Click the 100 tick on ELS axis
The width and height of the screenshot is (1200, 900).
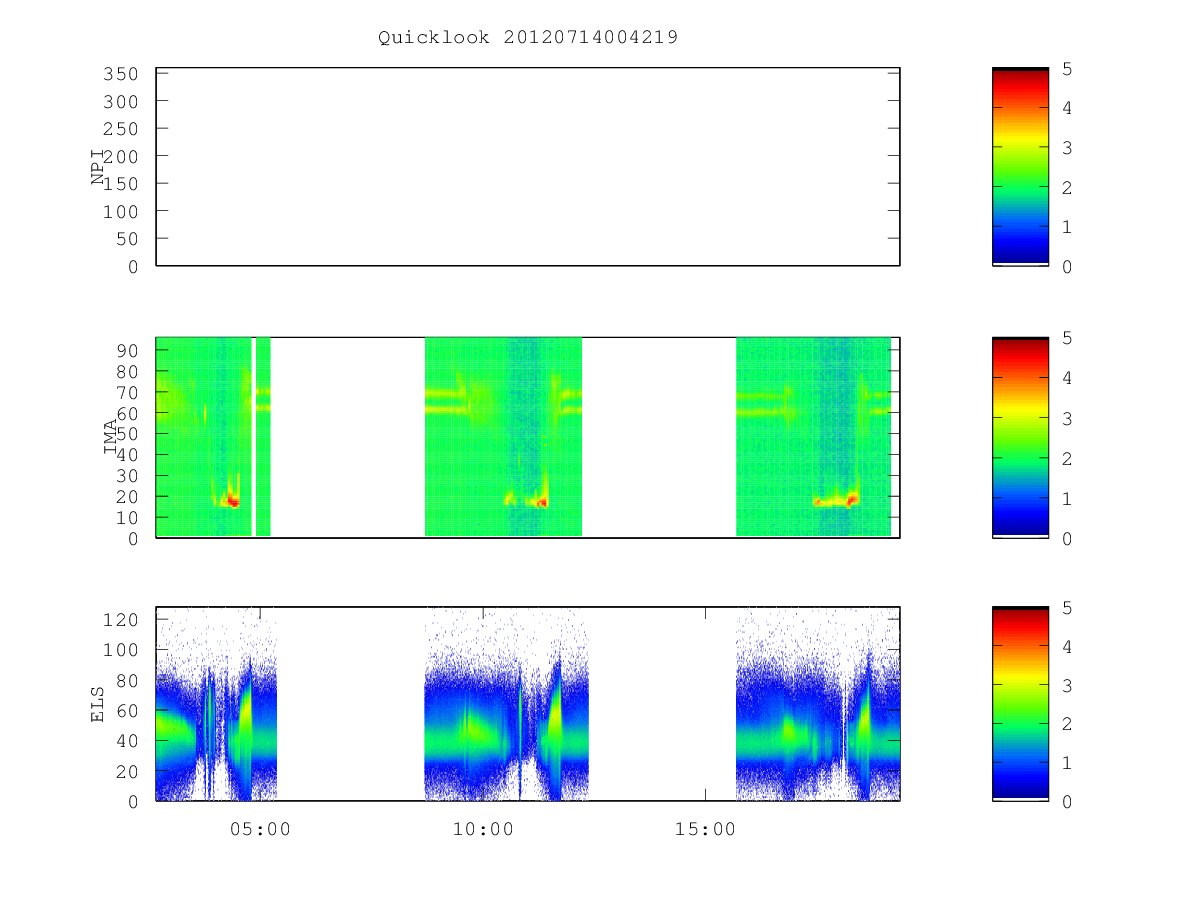121,650
